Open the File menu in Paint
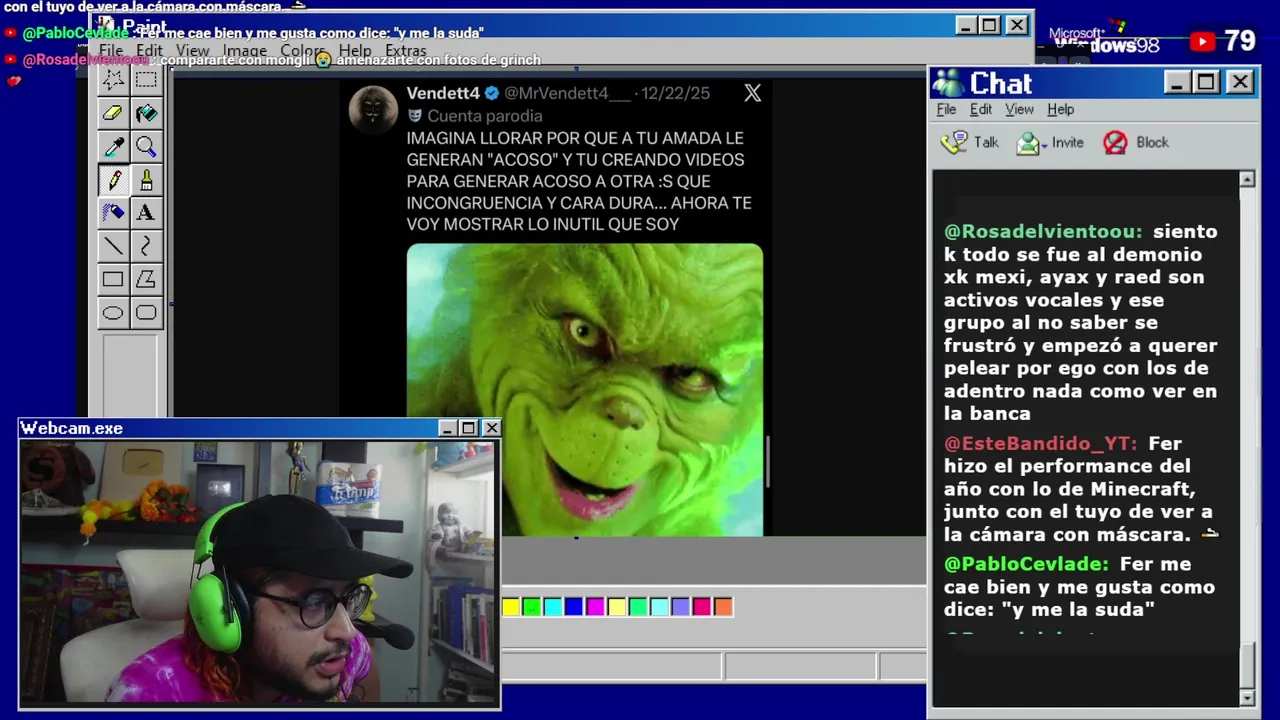Screen dimensions: 1280x720 click(111, 51)
